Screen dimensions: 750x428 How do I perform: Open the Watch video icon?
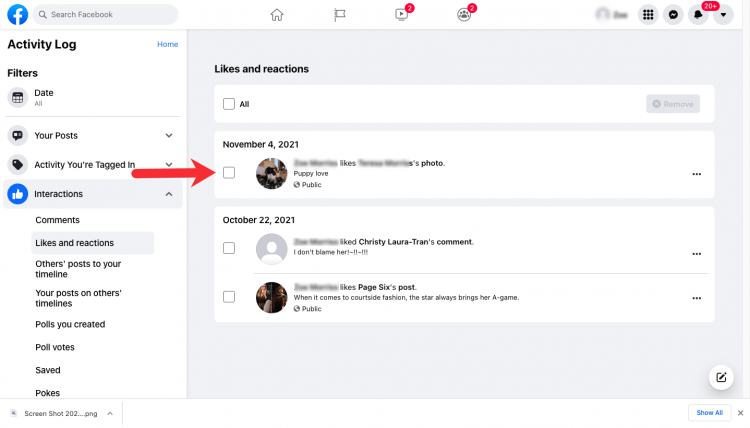click(x=402, y=15)
